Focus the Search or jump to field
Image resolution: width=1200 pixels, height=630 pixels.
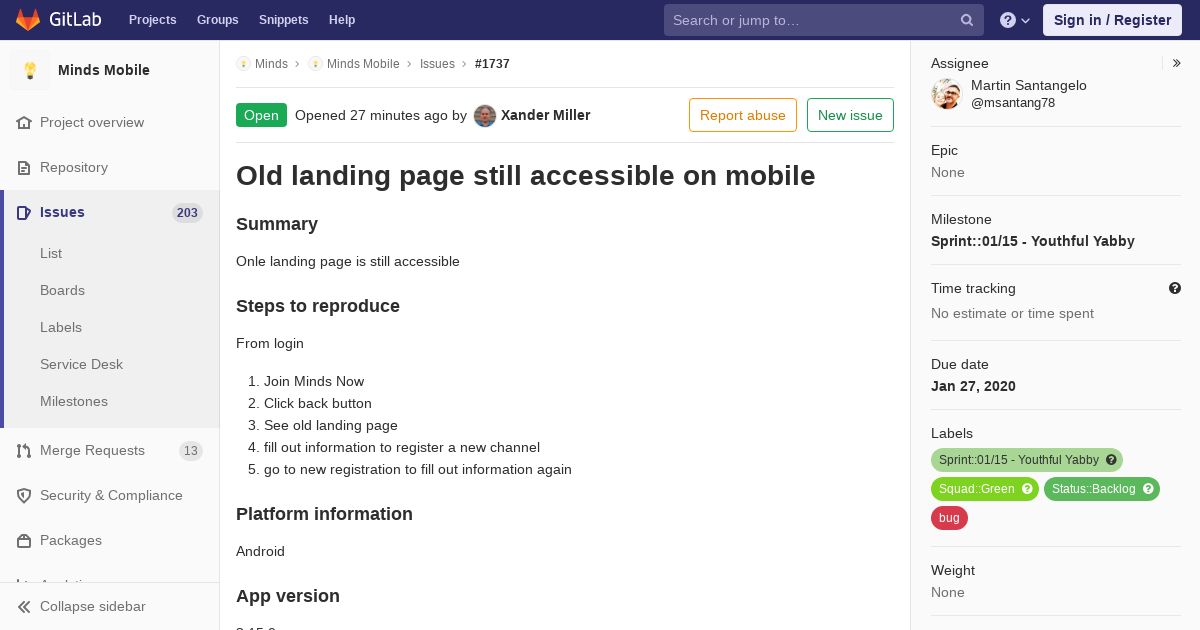pyautogui.click(x=823, y=20)
